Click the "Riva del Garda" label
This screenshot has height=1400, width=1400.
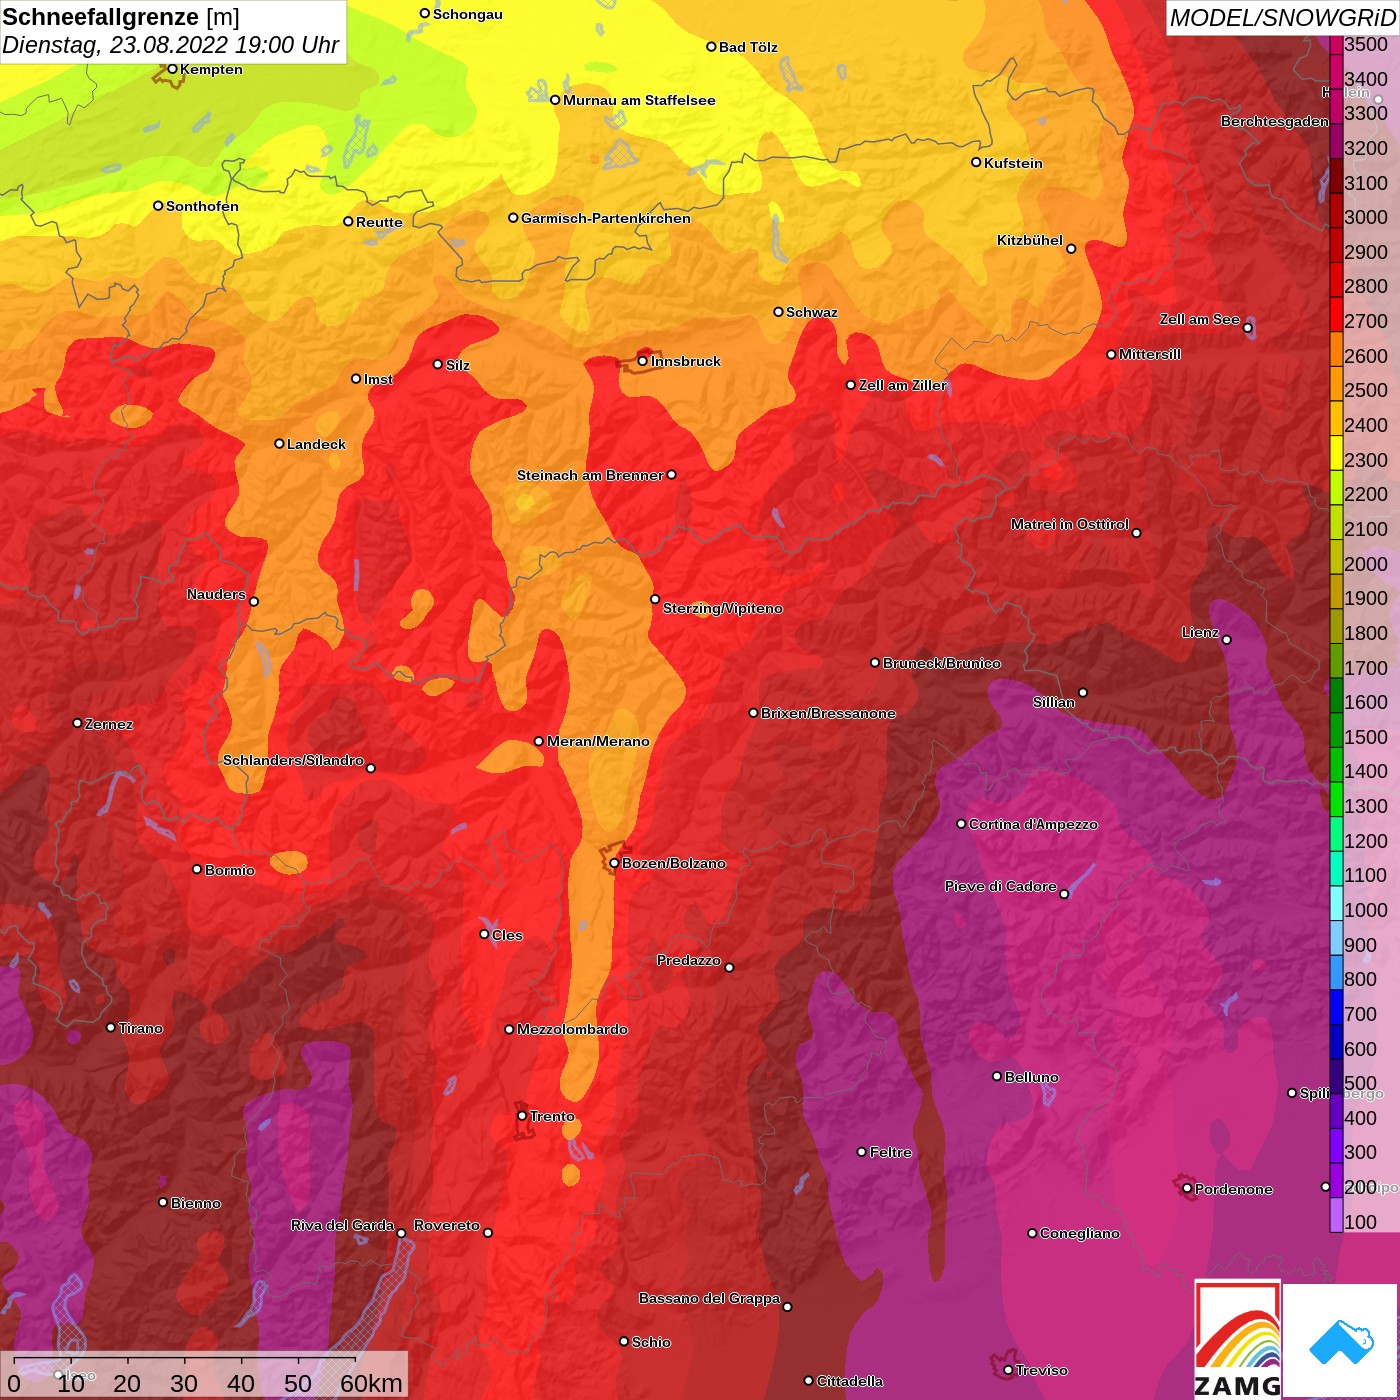[x=342, y=1225]
